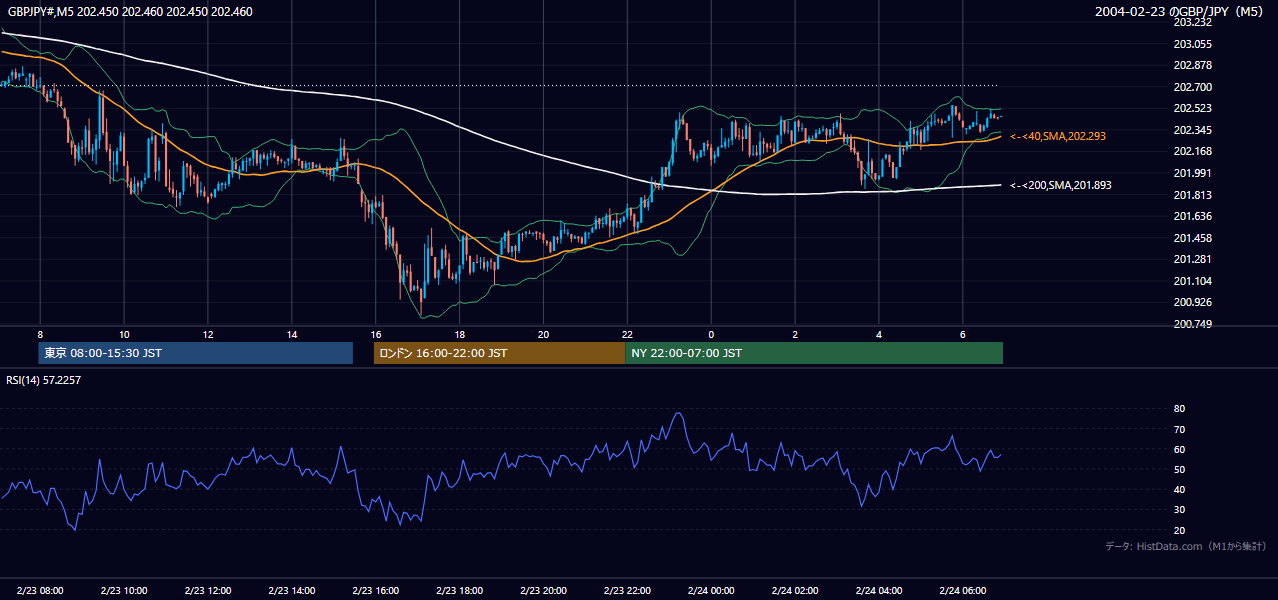Viewport: 1278px width, 600px height.
Task: Click price axis value 201.281
Action: click(1192, 260)
